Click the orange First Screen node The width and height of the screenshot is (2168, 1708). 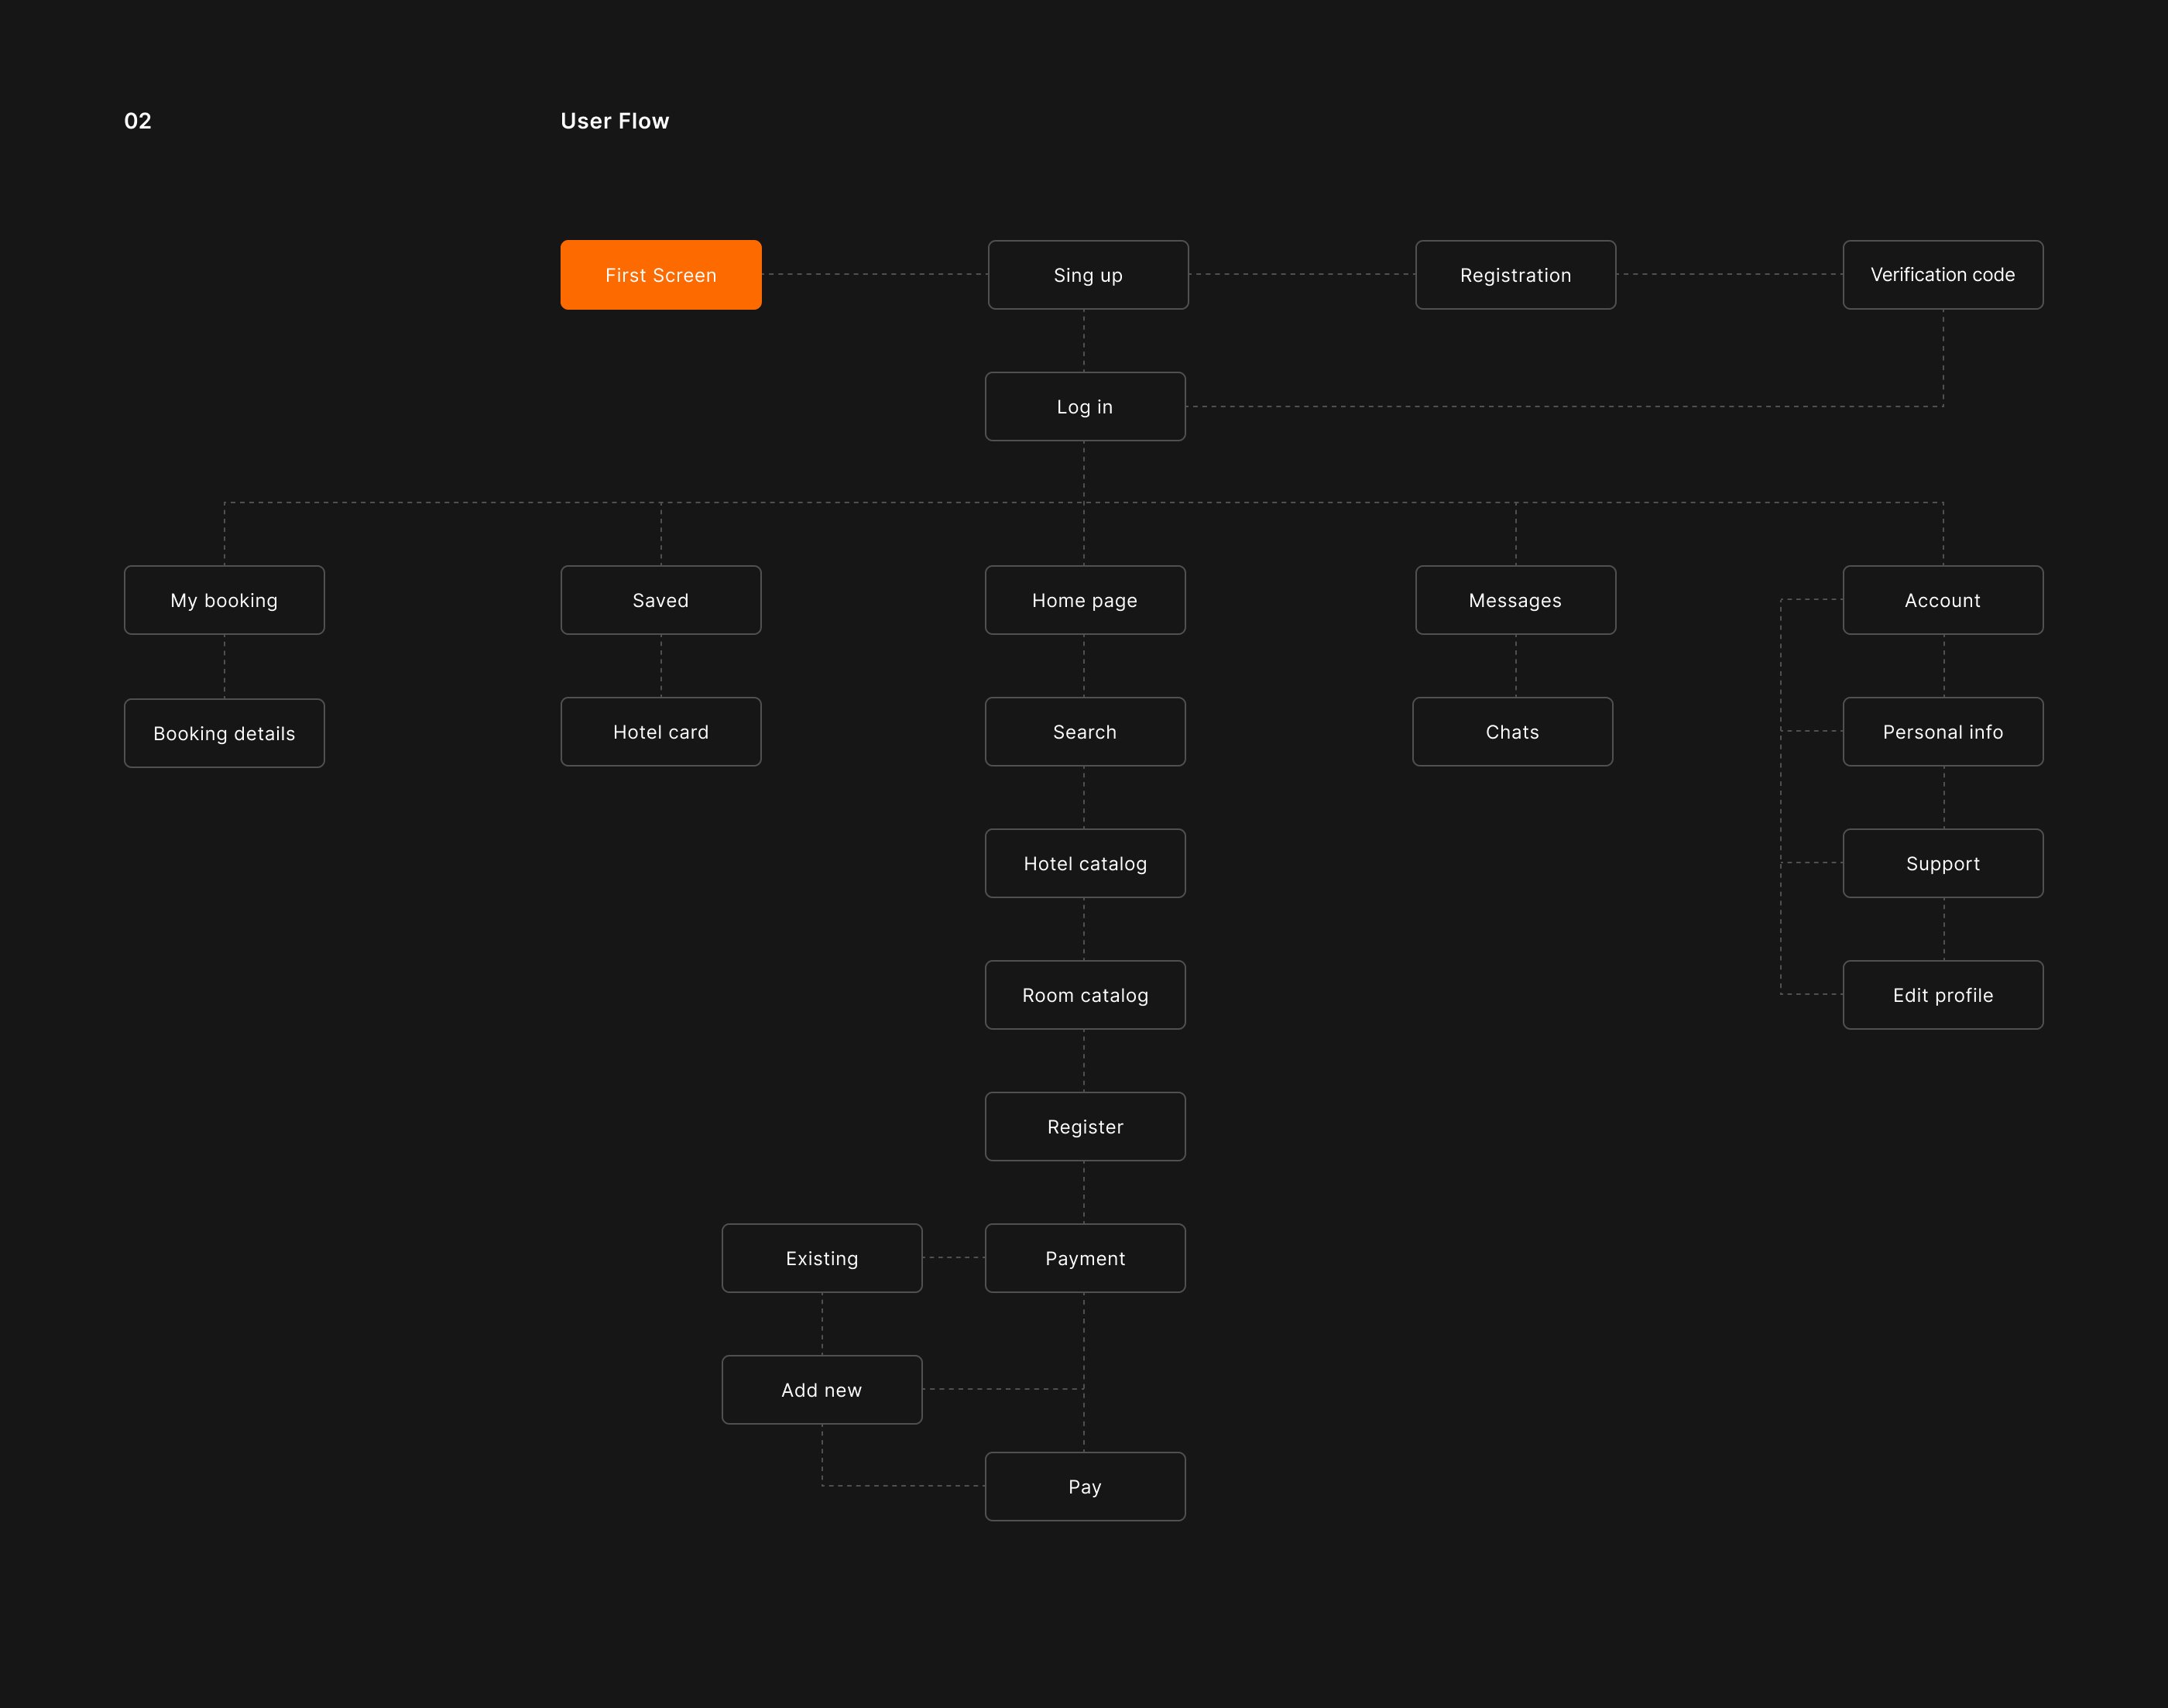pos(660,275)
